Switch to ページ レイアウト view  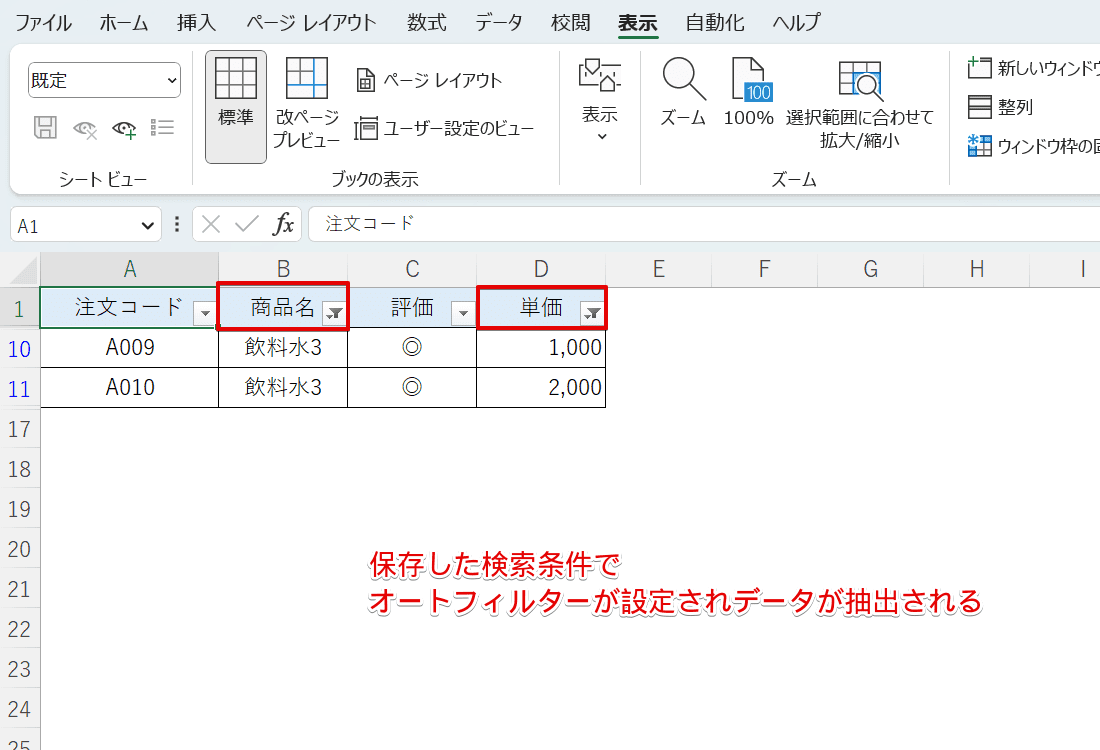coord(429,81)
